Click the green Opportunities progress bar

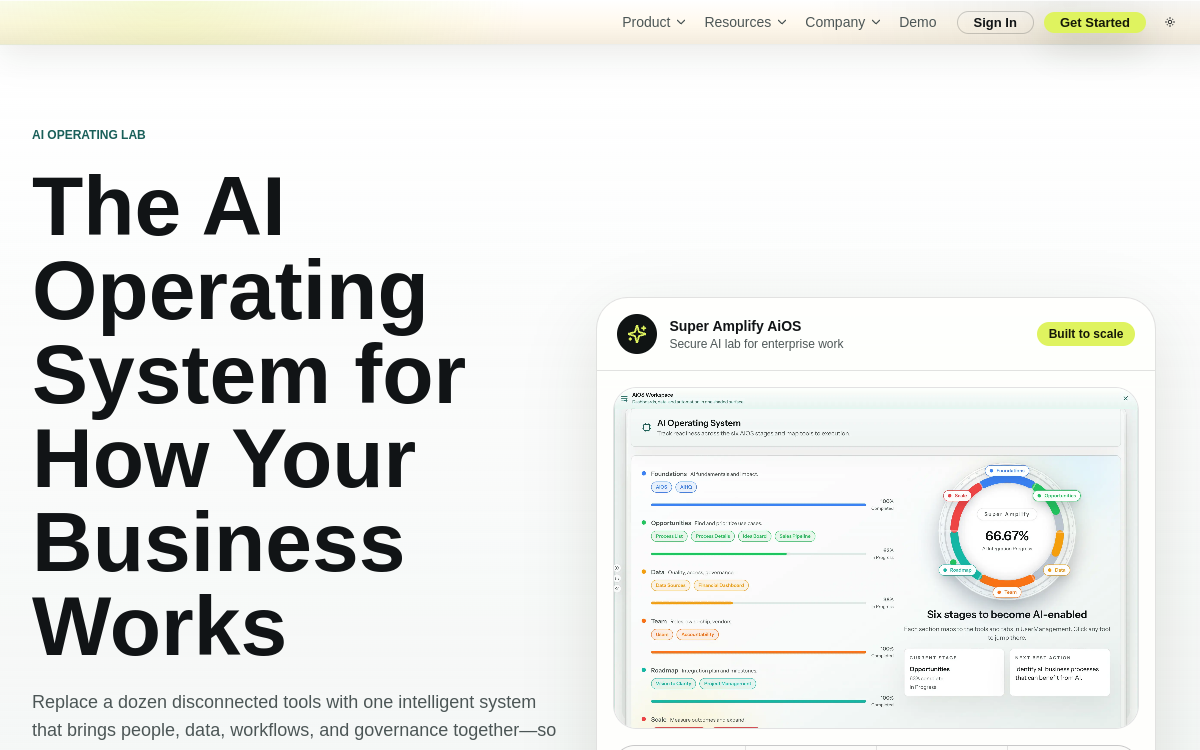758,554
